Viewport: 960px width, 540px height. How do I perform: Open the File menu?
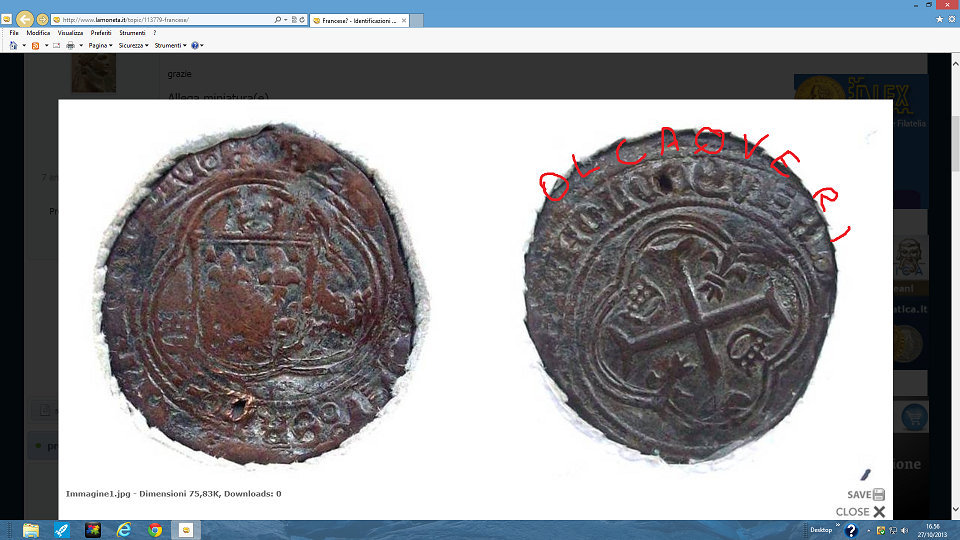click(14, 33)
